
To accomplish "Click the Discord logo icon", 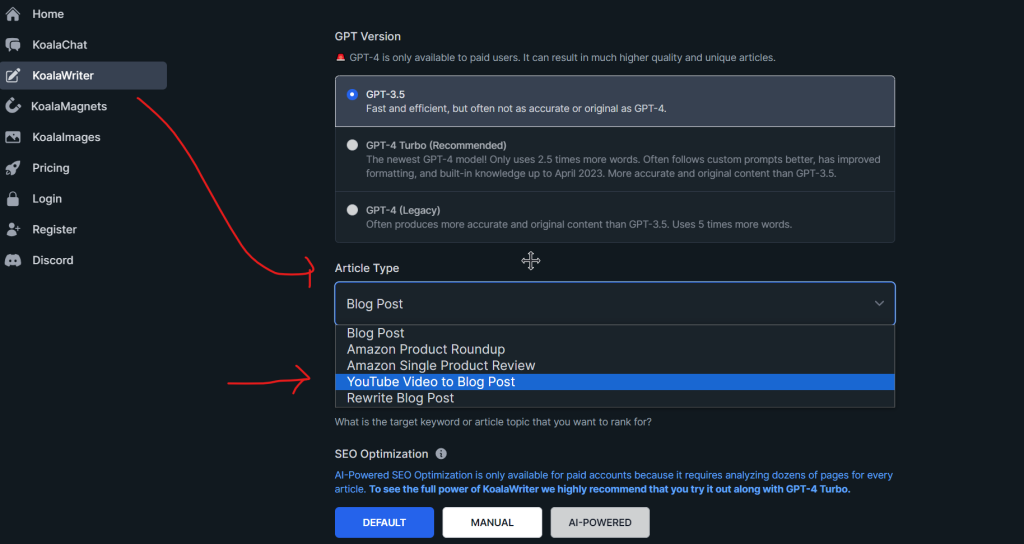I will 12,260.
